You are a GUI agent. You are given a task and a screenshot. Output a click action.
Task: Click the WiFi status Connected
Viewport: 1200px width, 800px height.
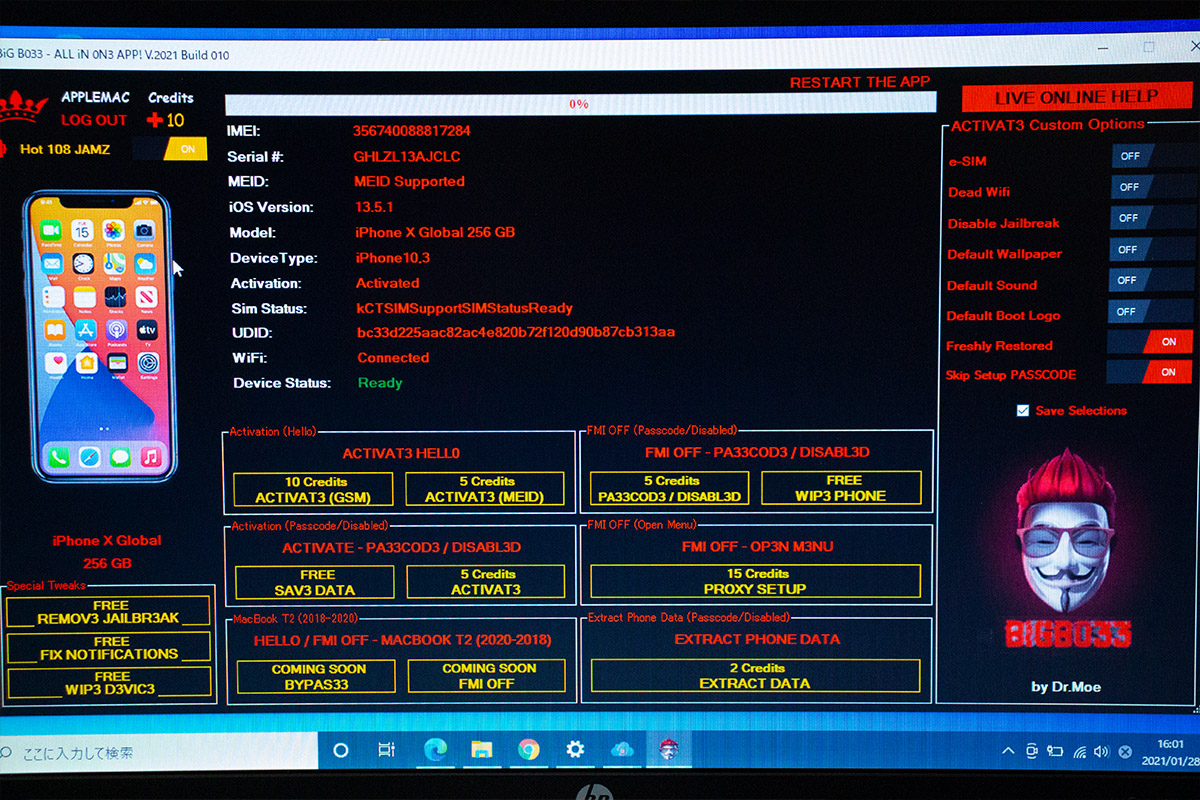click(393, 357)
